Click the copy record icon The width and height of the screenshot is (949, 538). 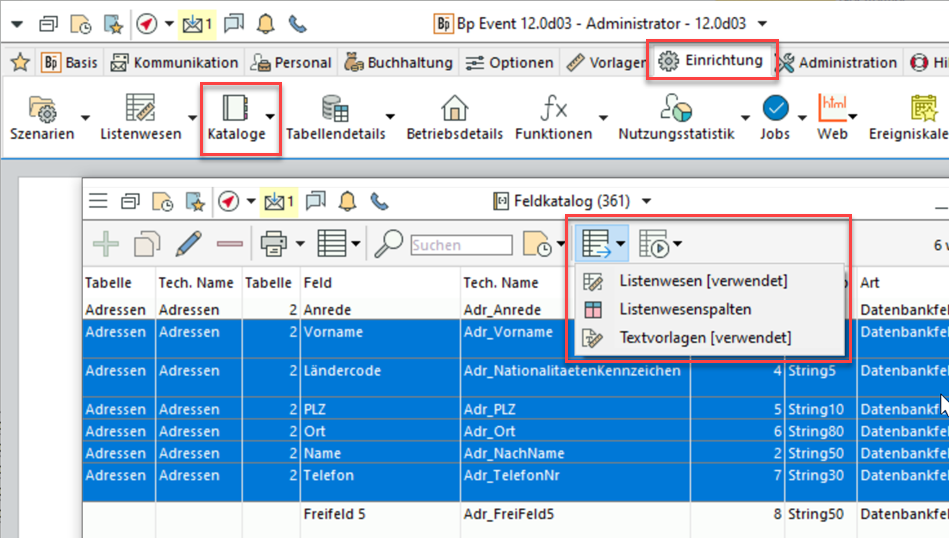tap(148, 243)
